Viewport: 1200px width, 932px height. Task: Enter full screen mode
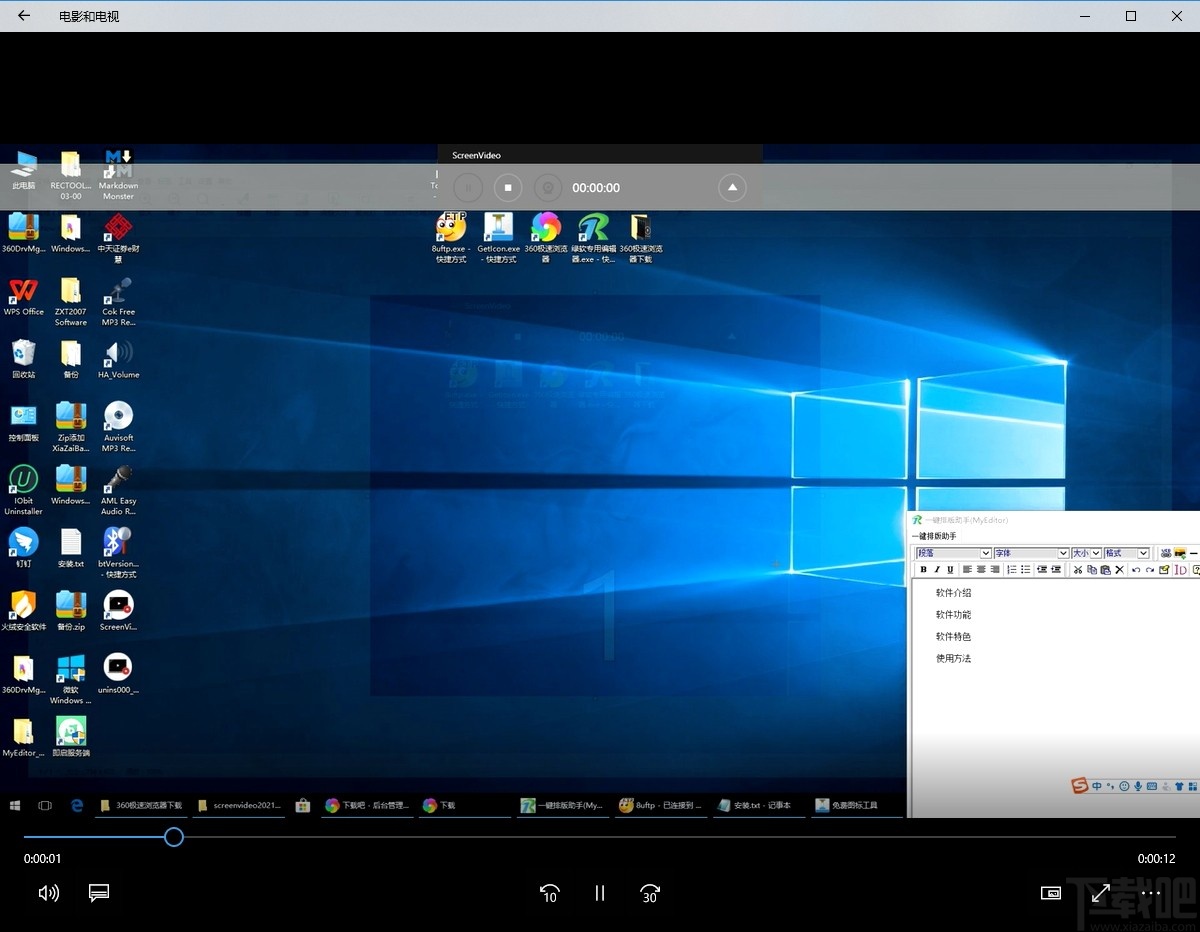point(1100,893)
